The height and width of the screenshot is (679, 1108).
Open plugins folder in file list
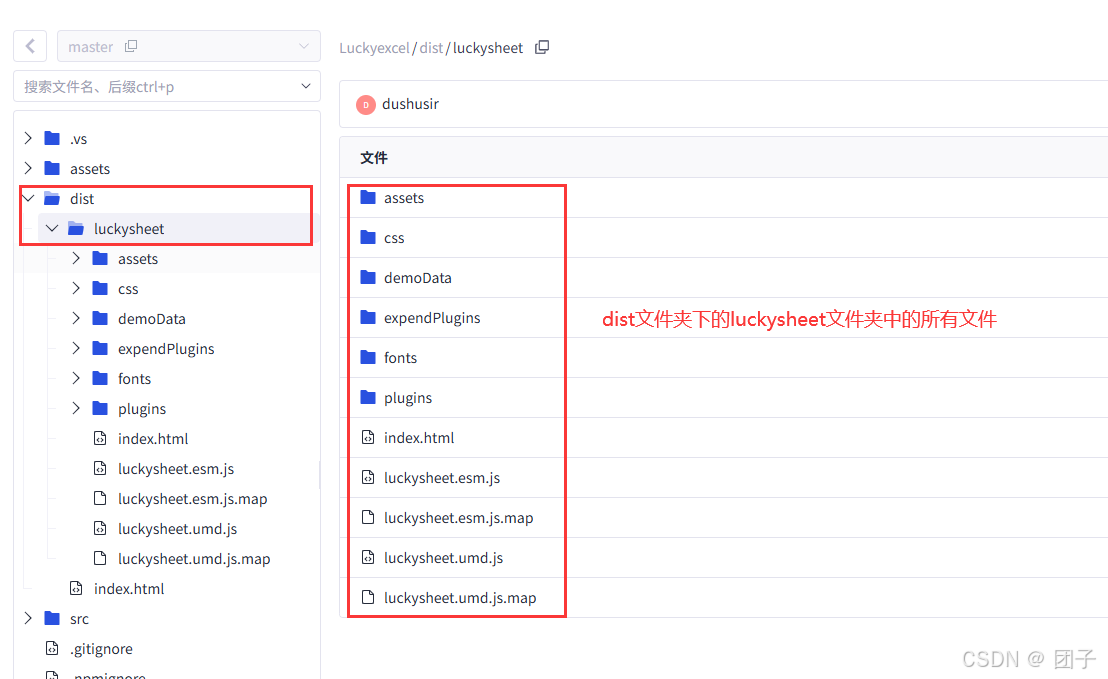click(408, 398)
